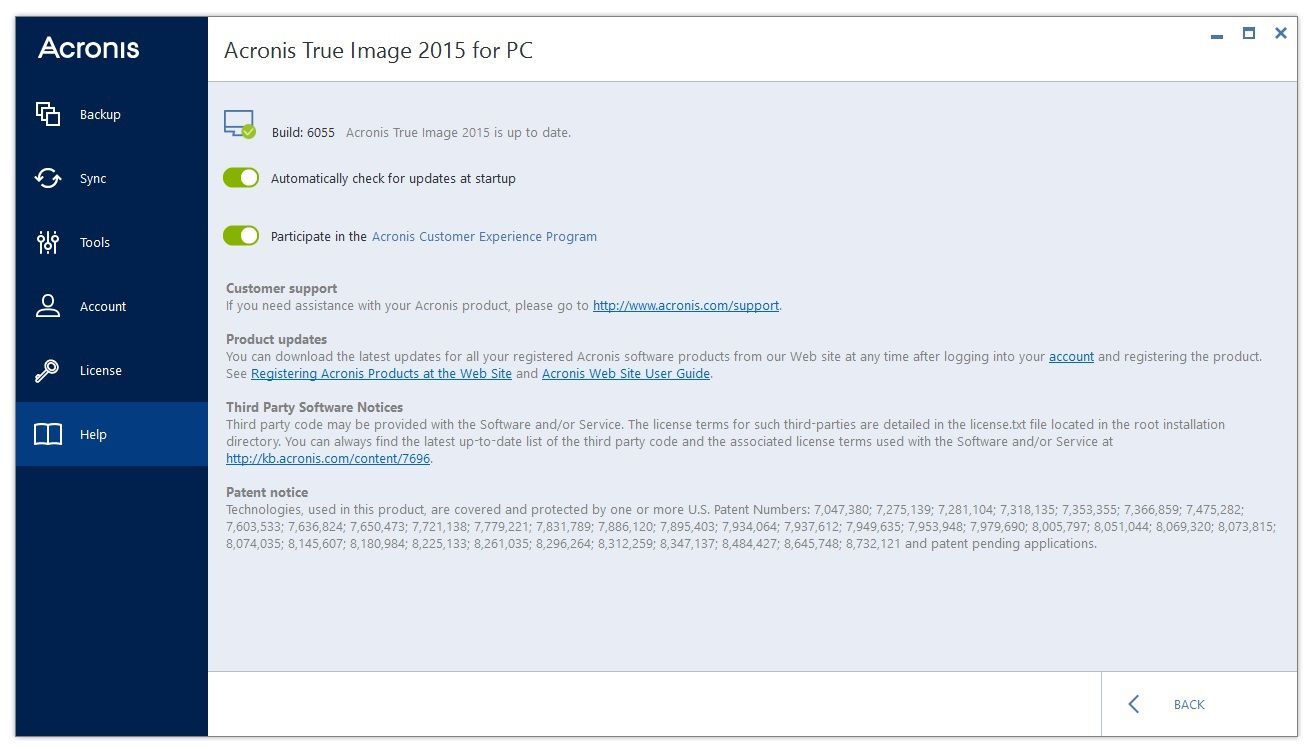Open kb.acronis.com/content/7696 link

click(329, 459)
